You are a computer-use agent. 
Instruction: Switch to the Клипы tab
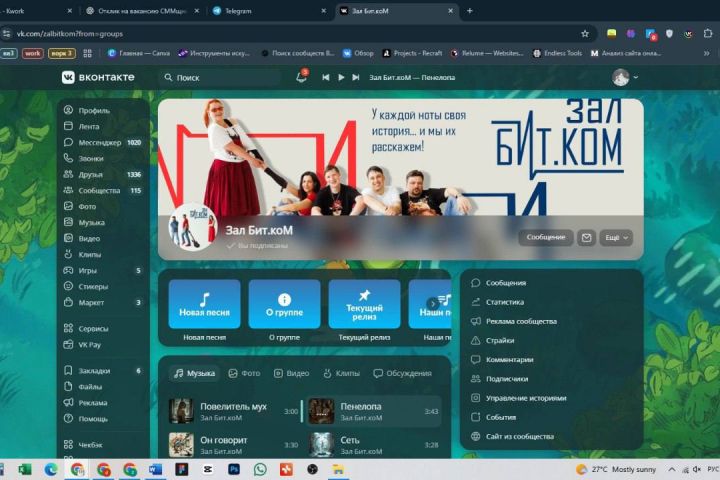342,373
